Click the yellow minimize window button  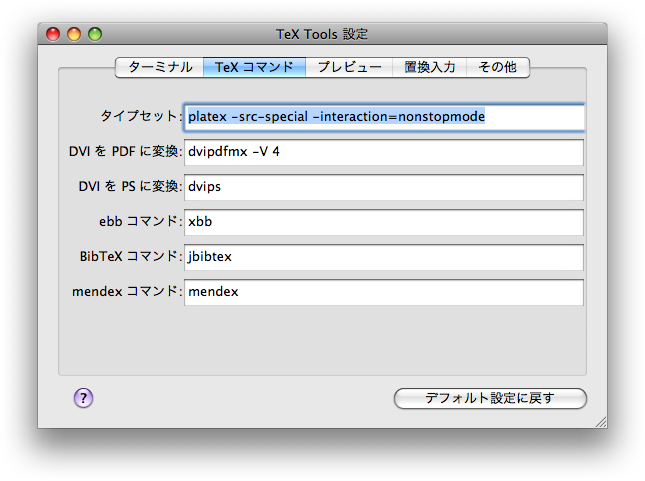(x=74, y=34)
